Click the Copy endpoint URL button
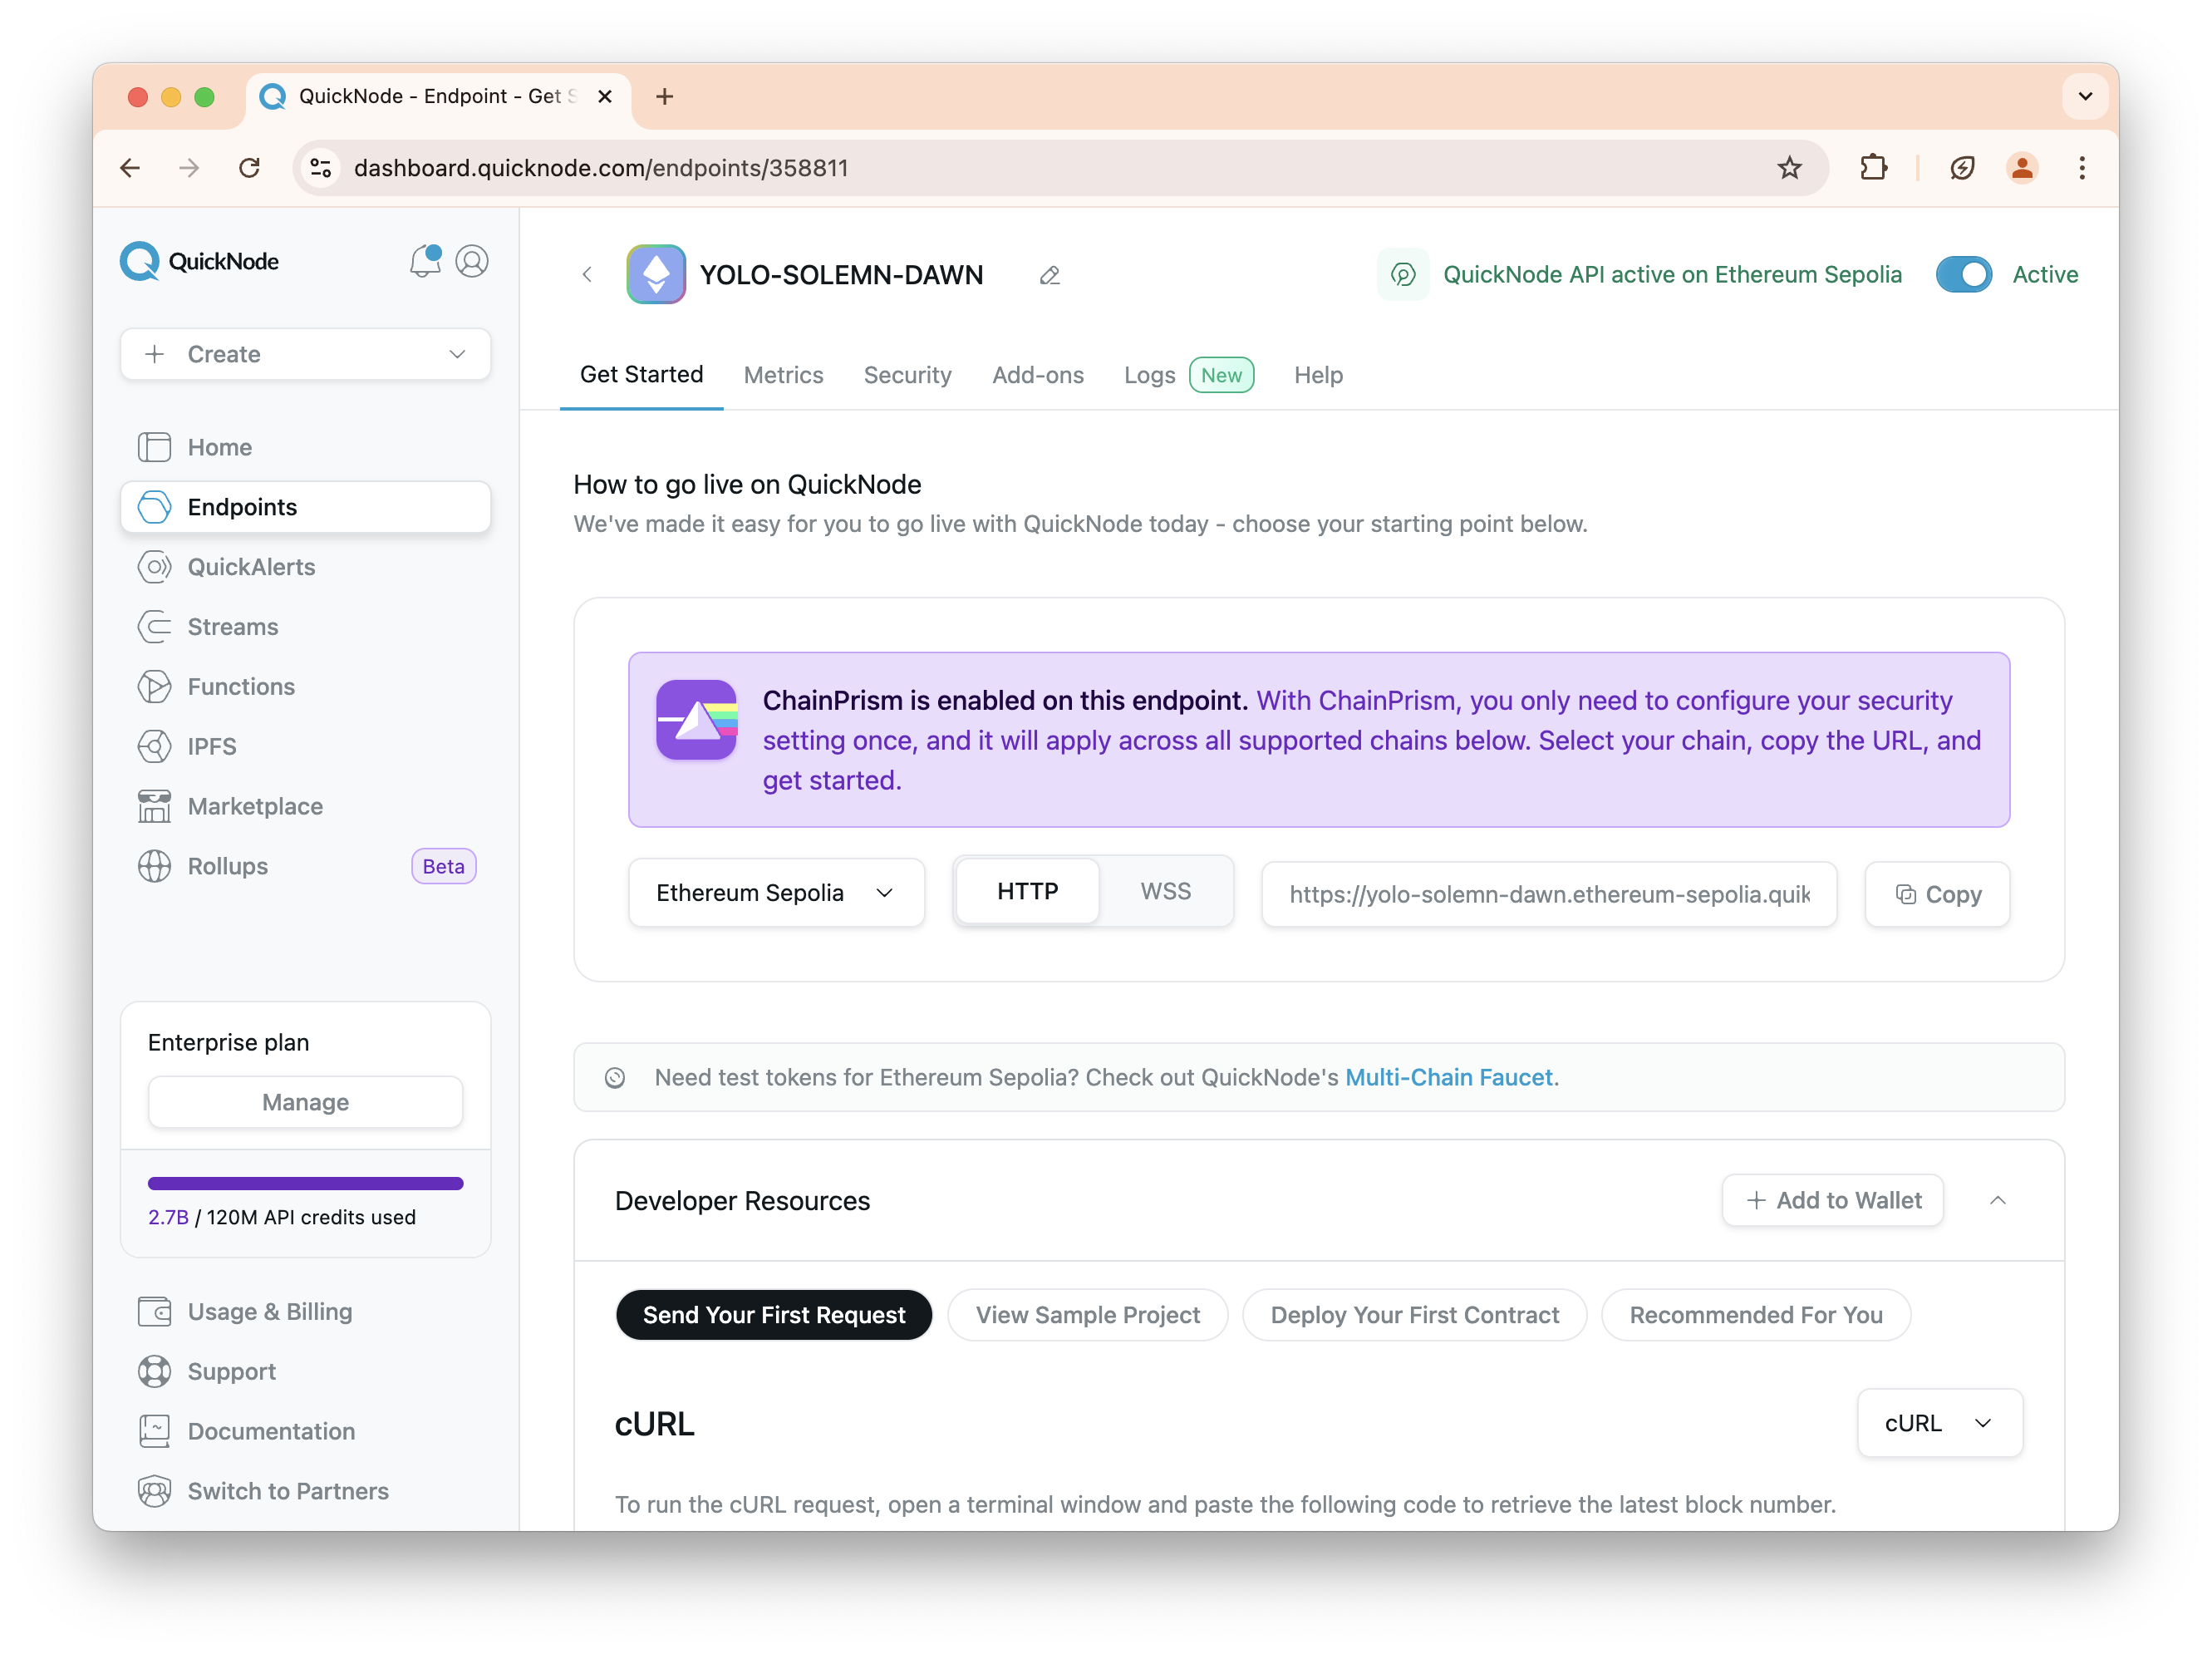Image resolution: width=2212 pixels, height=1654 pixels. click(x=1937, y=894)
